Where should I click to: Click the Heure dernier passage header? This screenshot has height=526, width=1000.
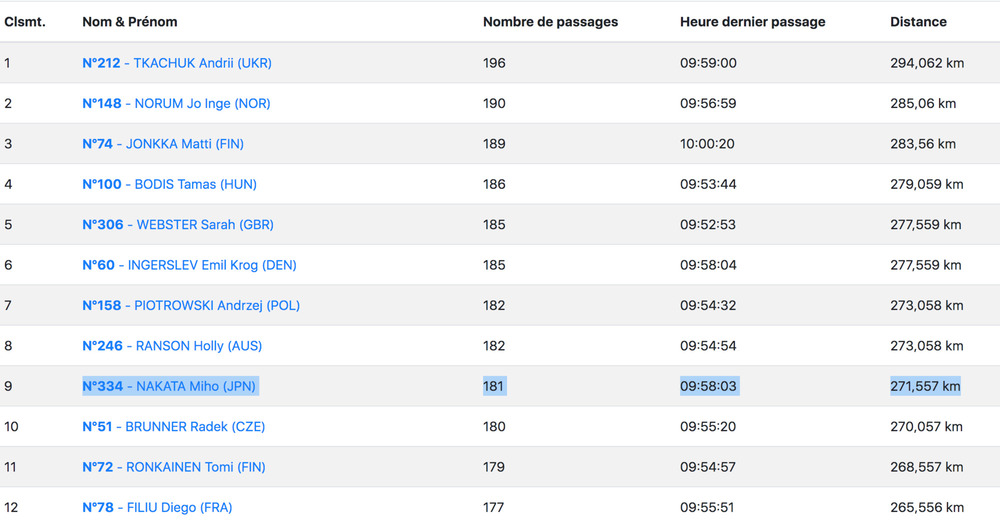point(753,21)
